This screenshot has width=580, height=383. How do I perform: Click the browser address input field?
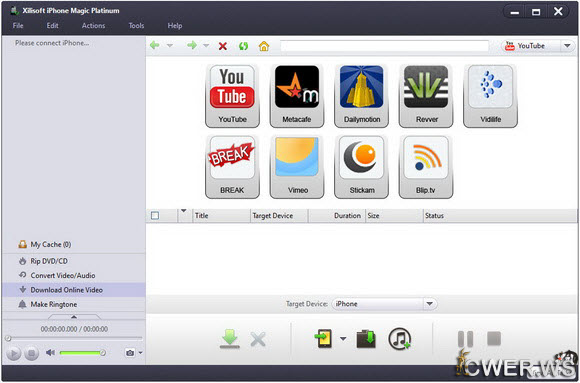(384, 46)
